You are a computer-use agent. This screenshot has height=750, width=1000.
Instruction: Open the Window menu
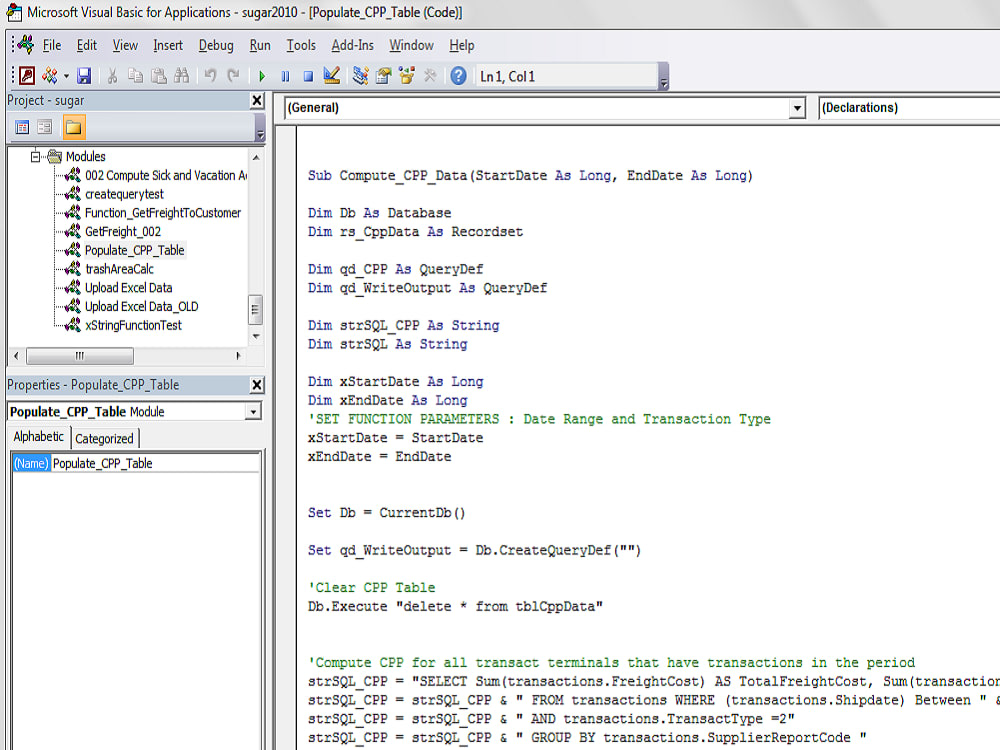coord(411,45)
